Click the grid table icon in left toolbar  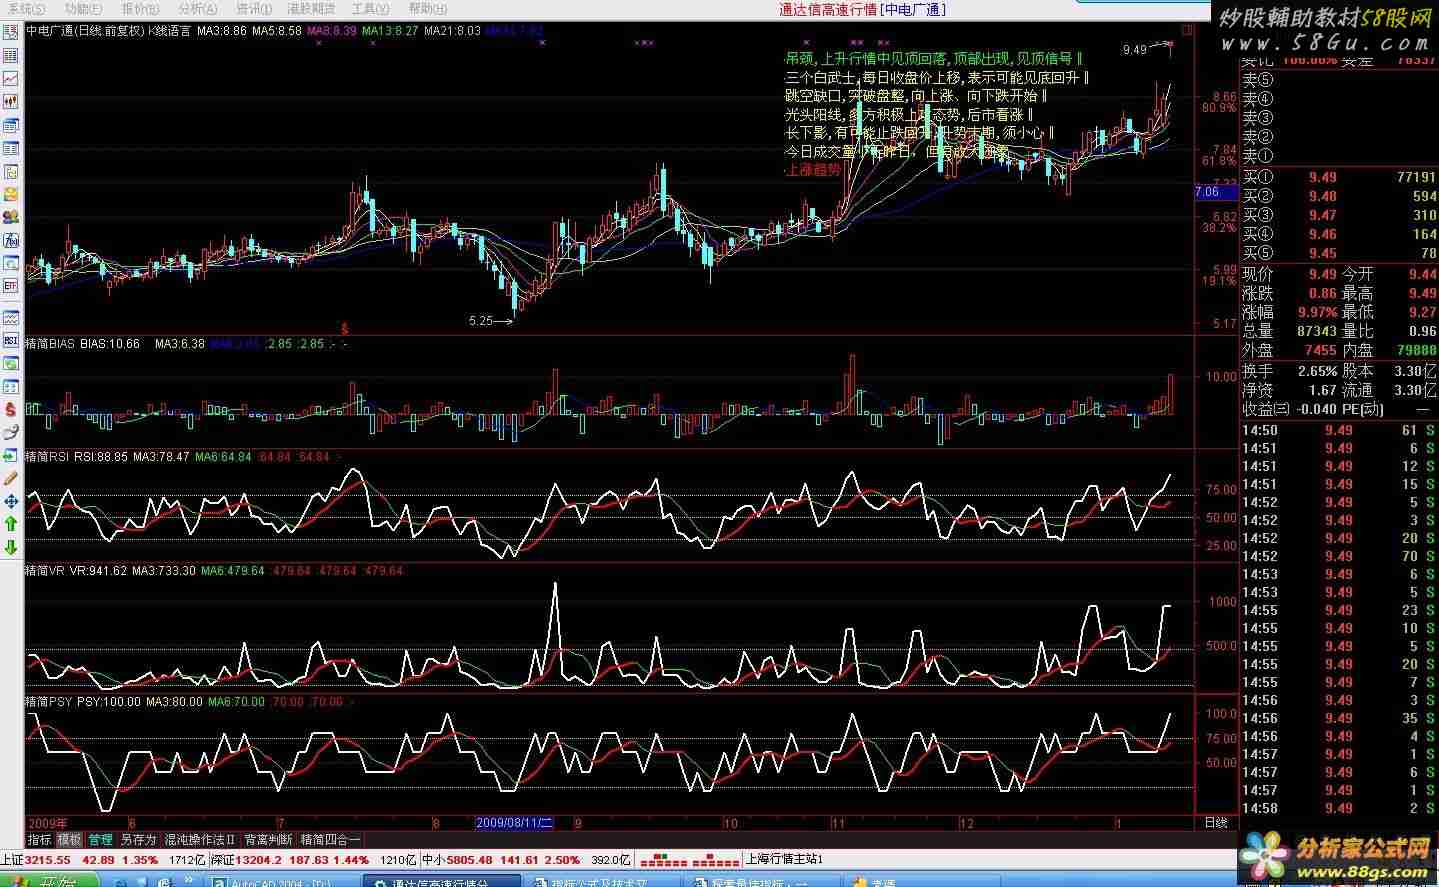coord(11,56)
